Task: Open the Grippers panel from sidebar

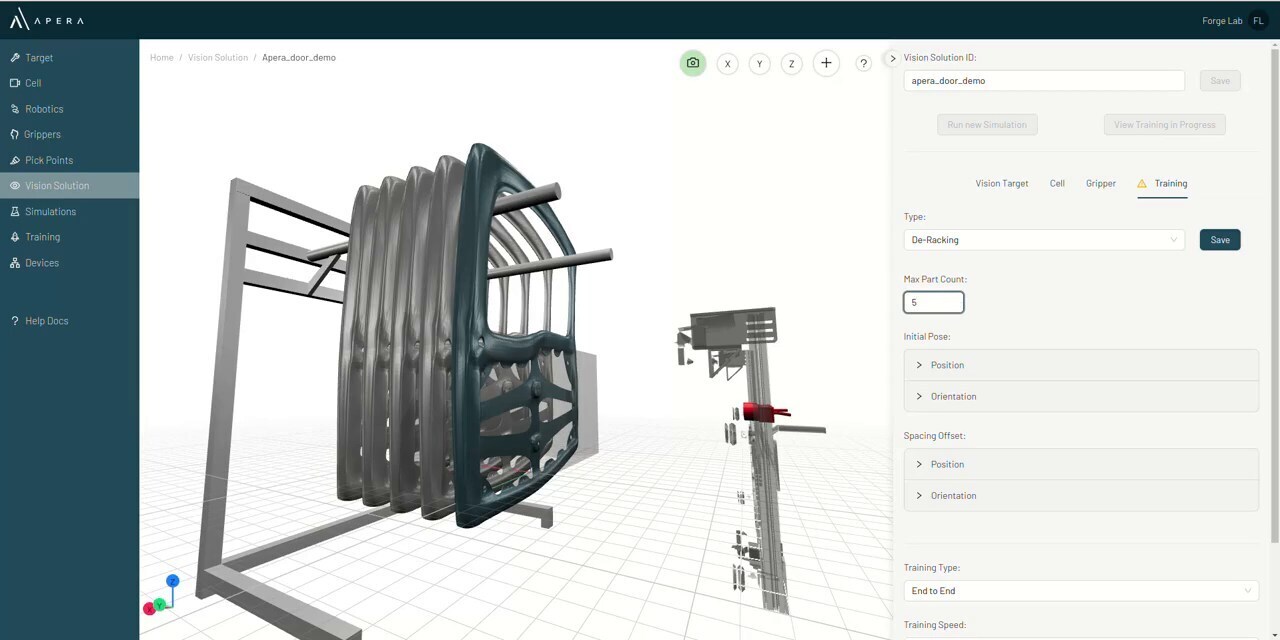Action: tap(42, 134)
